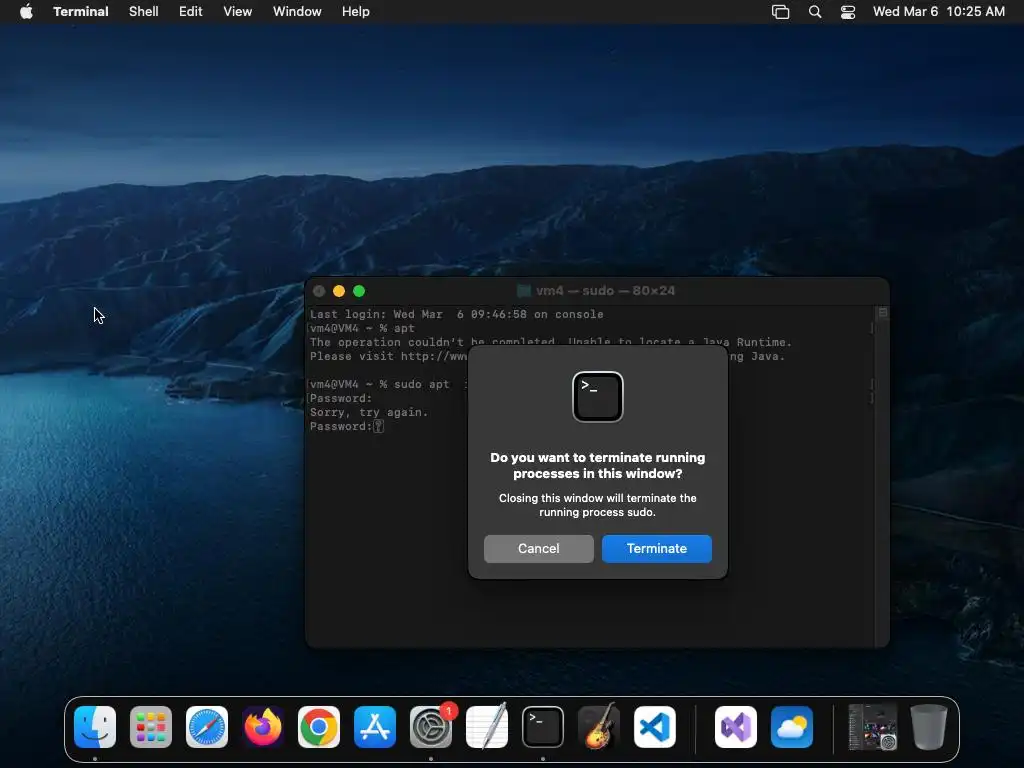
Task: Click the 'vm4 — sudo — 80×24' window title
Action: pos(605,291)
